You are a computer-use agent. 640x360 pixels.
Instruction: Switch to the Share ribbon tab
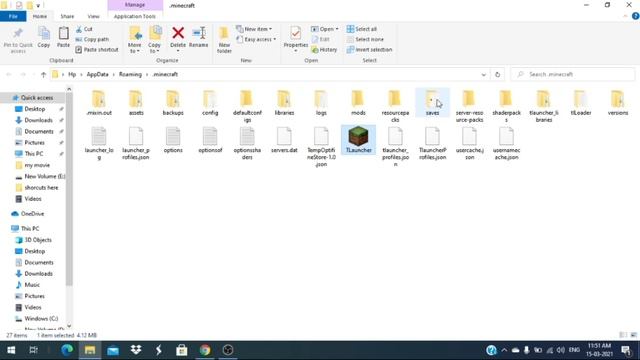tap(67, 16)
